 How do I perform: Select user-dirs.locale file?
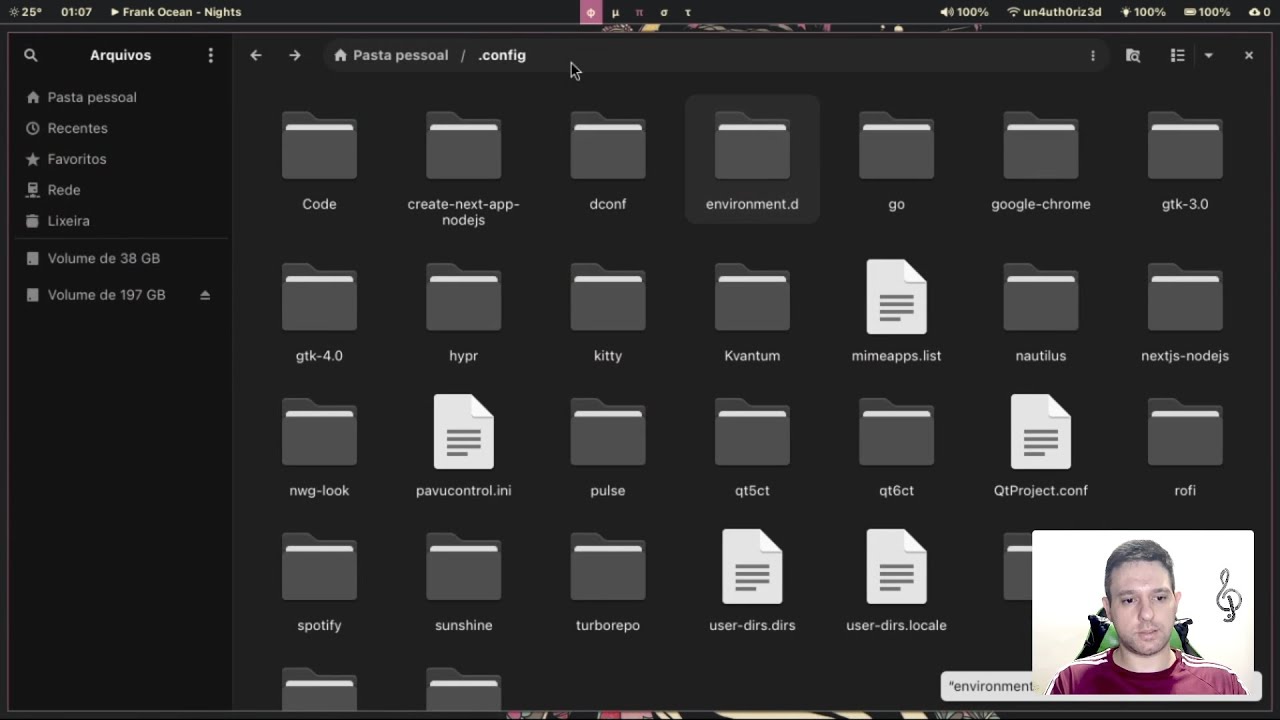click(896, 582)
